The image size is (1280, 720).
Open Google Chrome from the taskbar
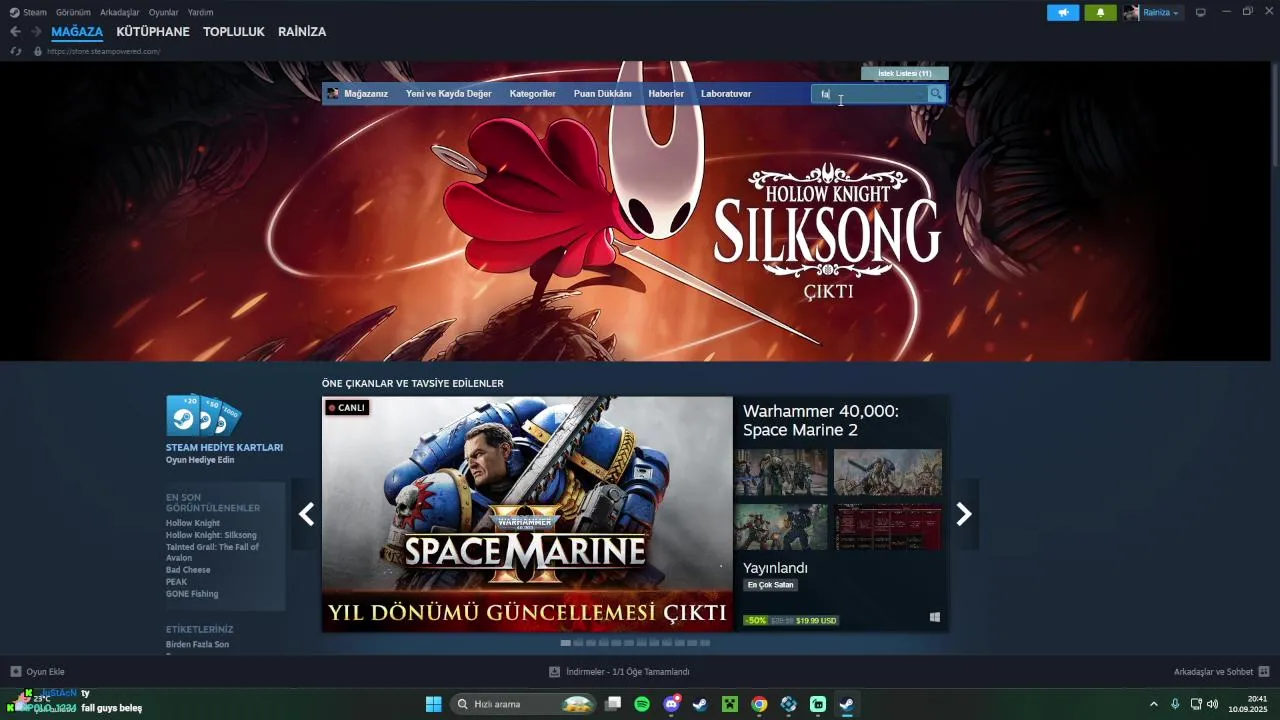pyautogui.click(x=759, y=704)
